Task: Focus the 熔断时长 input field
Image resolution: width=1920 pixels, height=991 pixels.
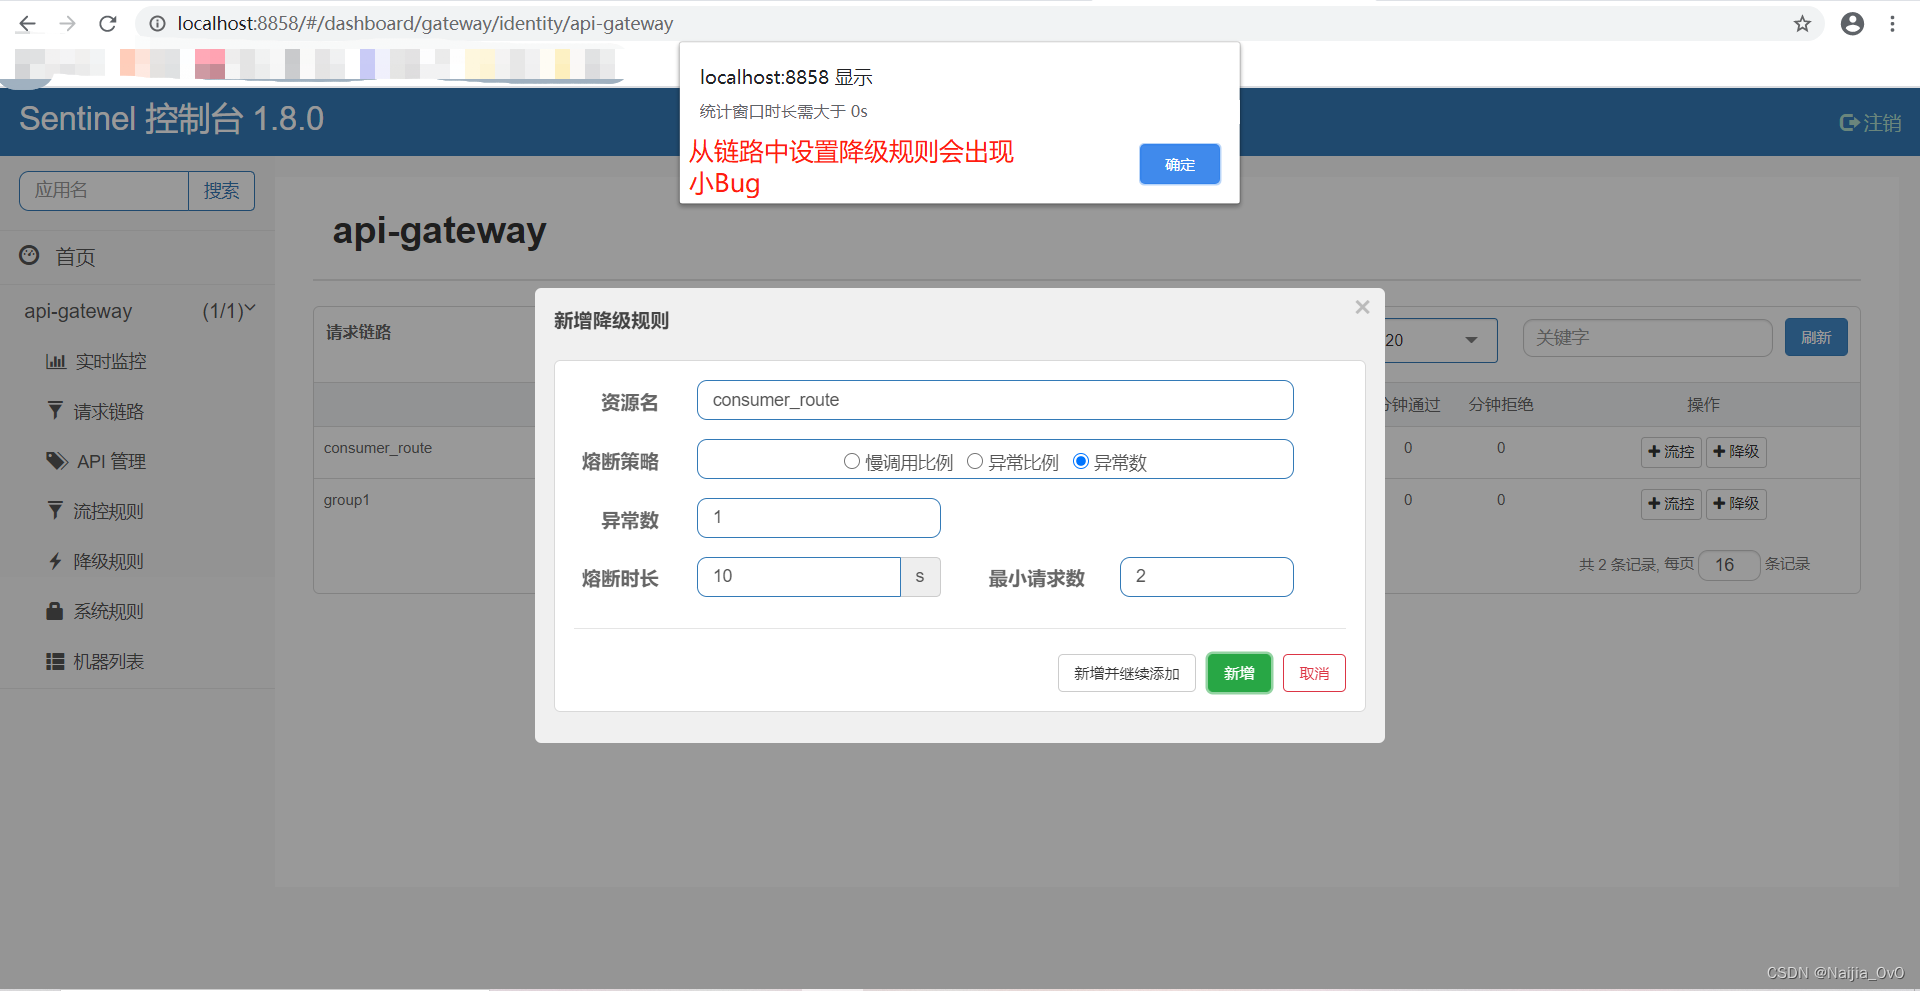Action: coord(799,577)
